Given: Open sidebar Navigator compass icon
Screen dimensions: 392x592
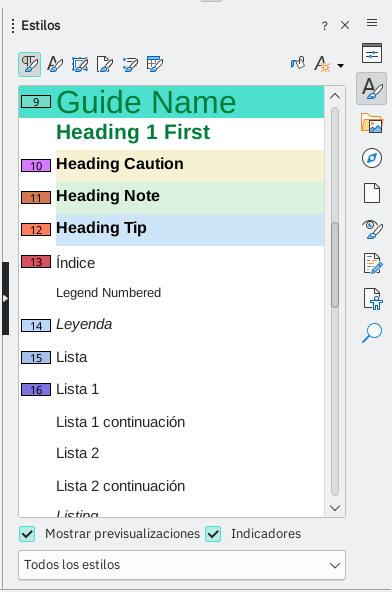Looking at the screenshot, I should [x=372, y=158].
